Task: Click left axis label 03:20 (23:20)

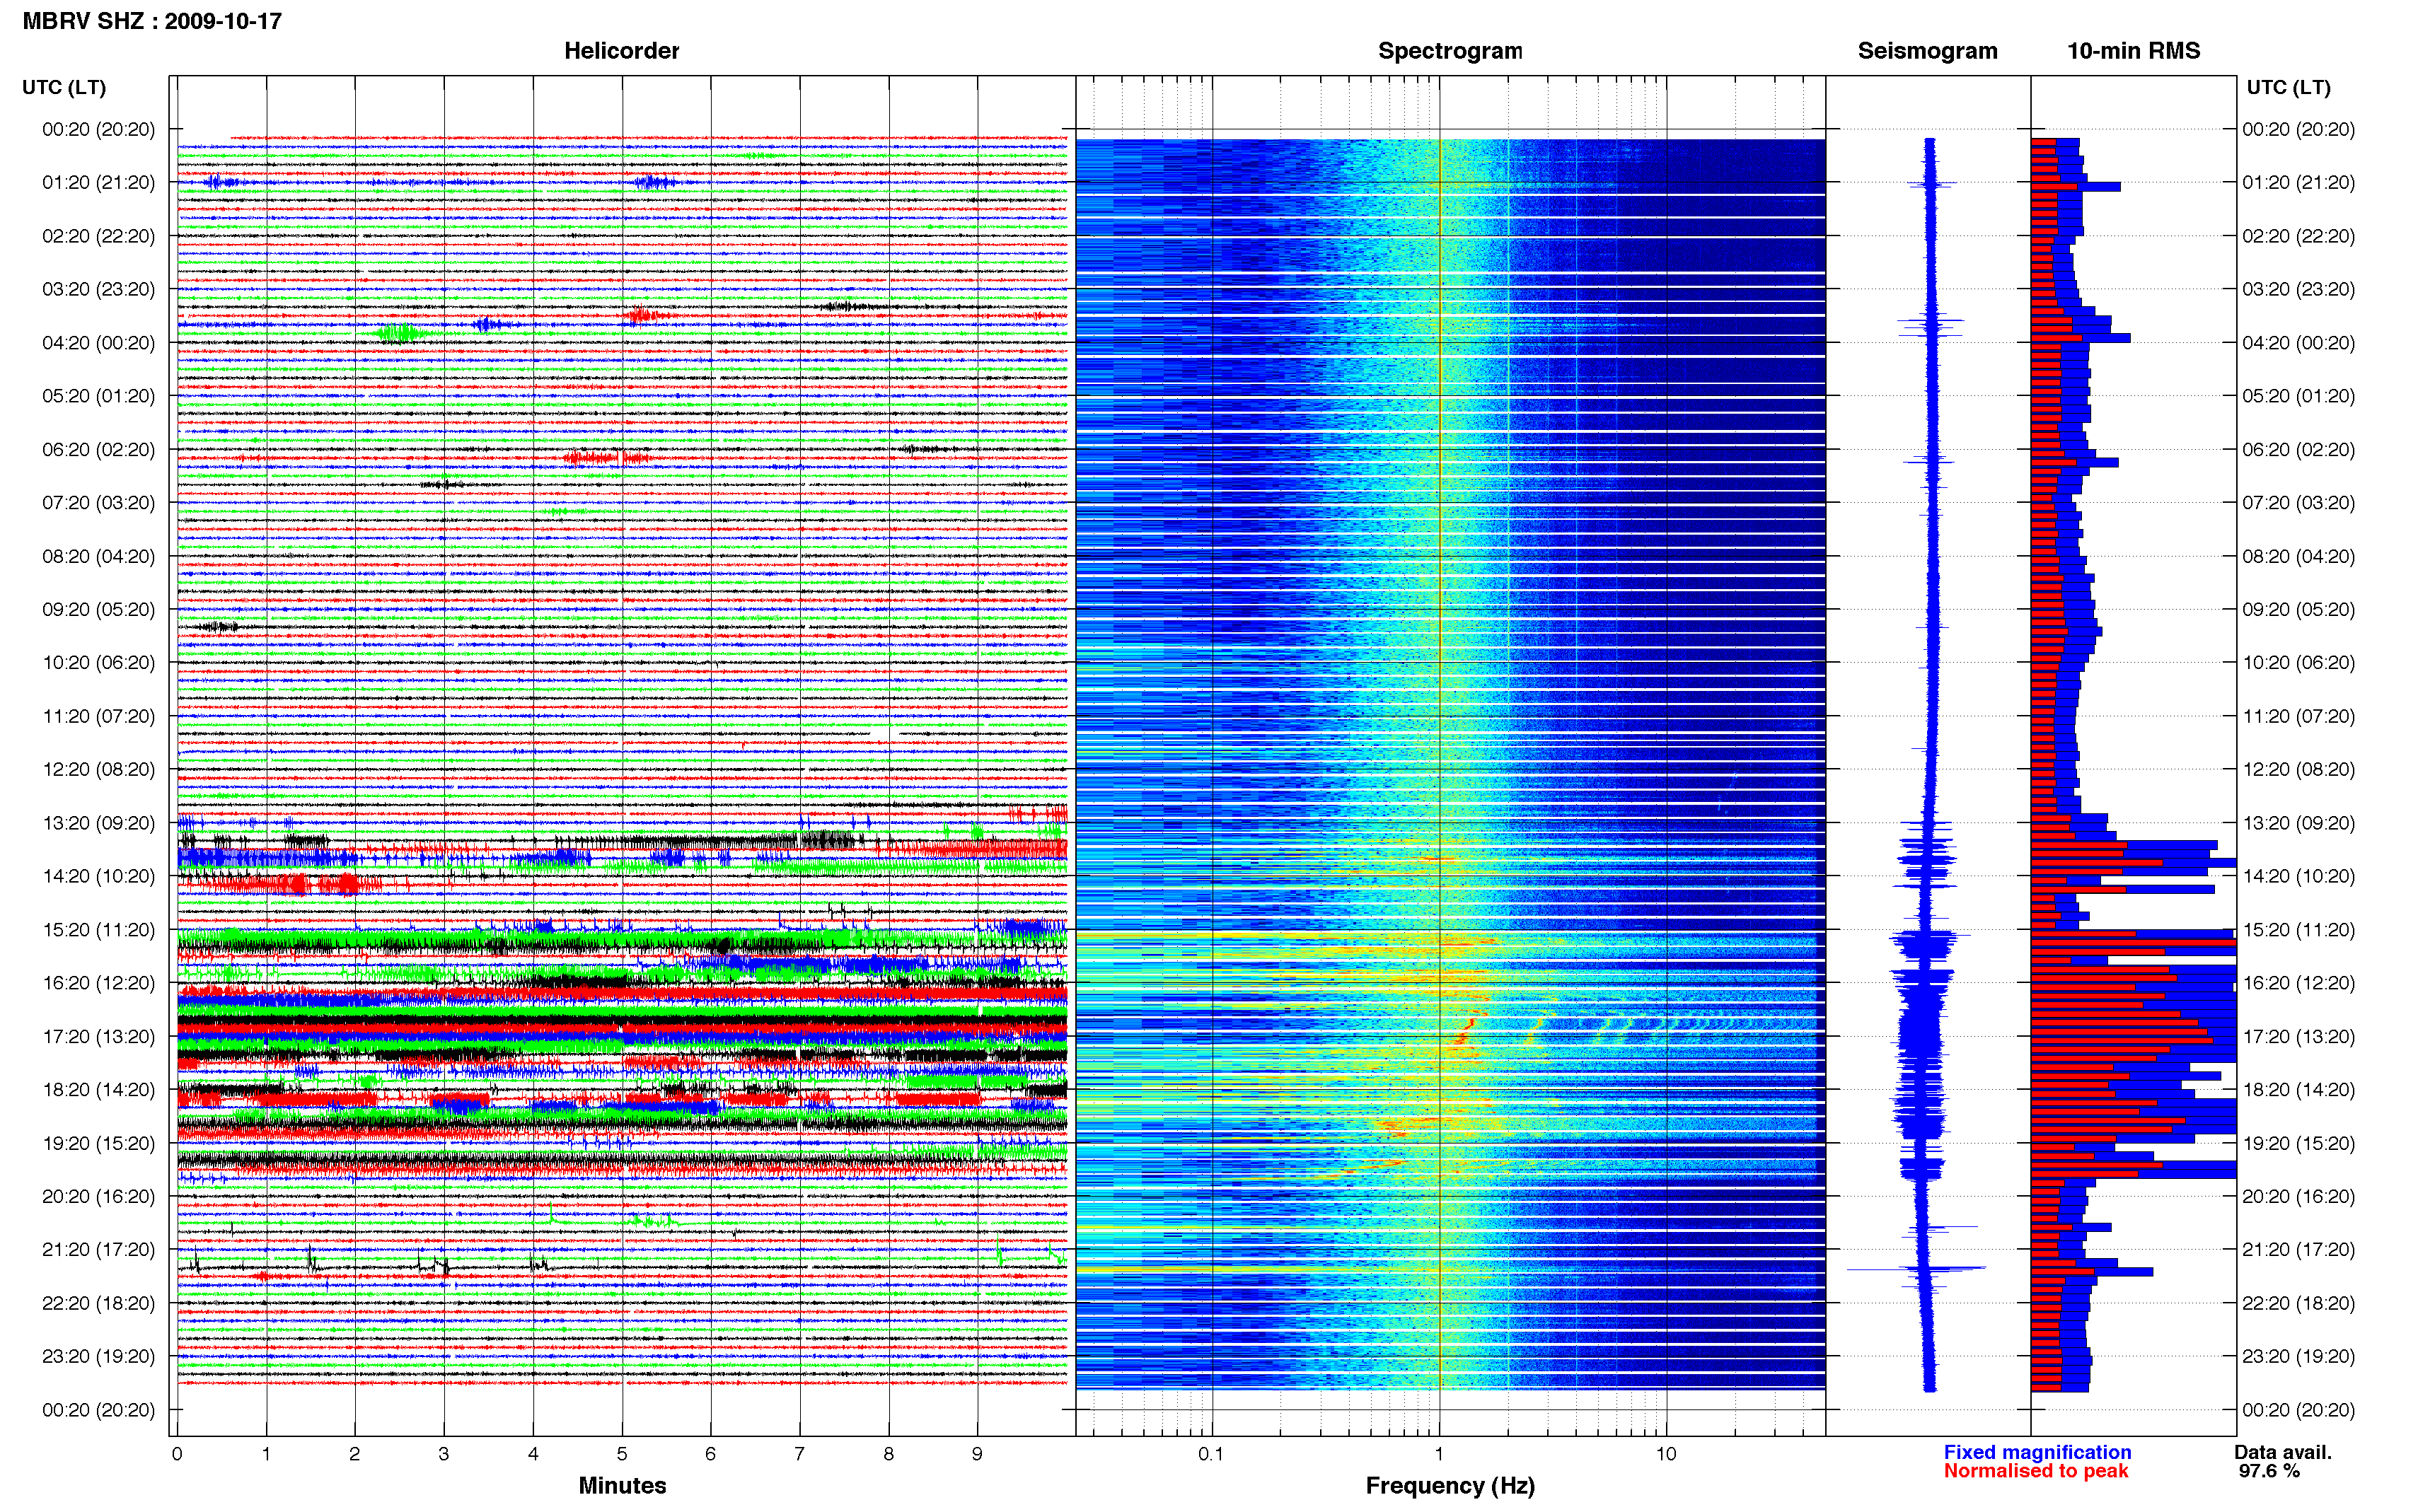Action: [x=99, y=289]
